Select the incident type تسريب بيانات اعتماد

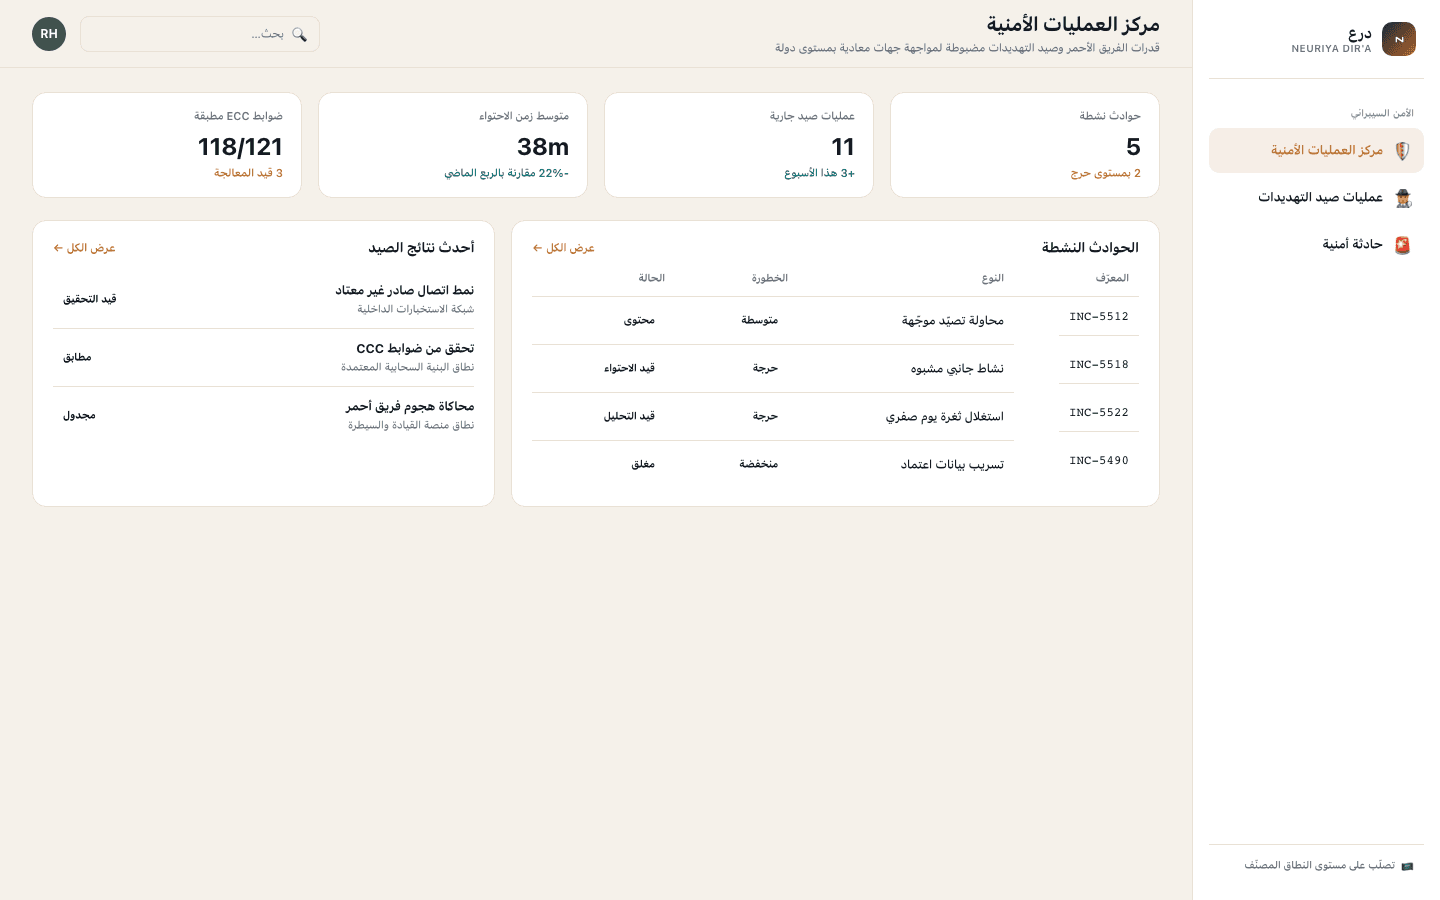952,465
